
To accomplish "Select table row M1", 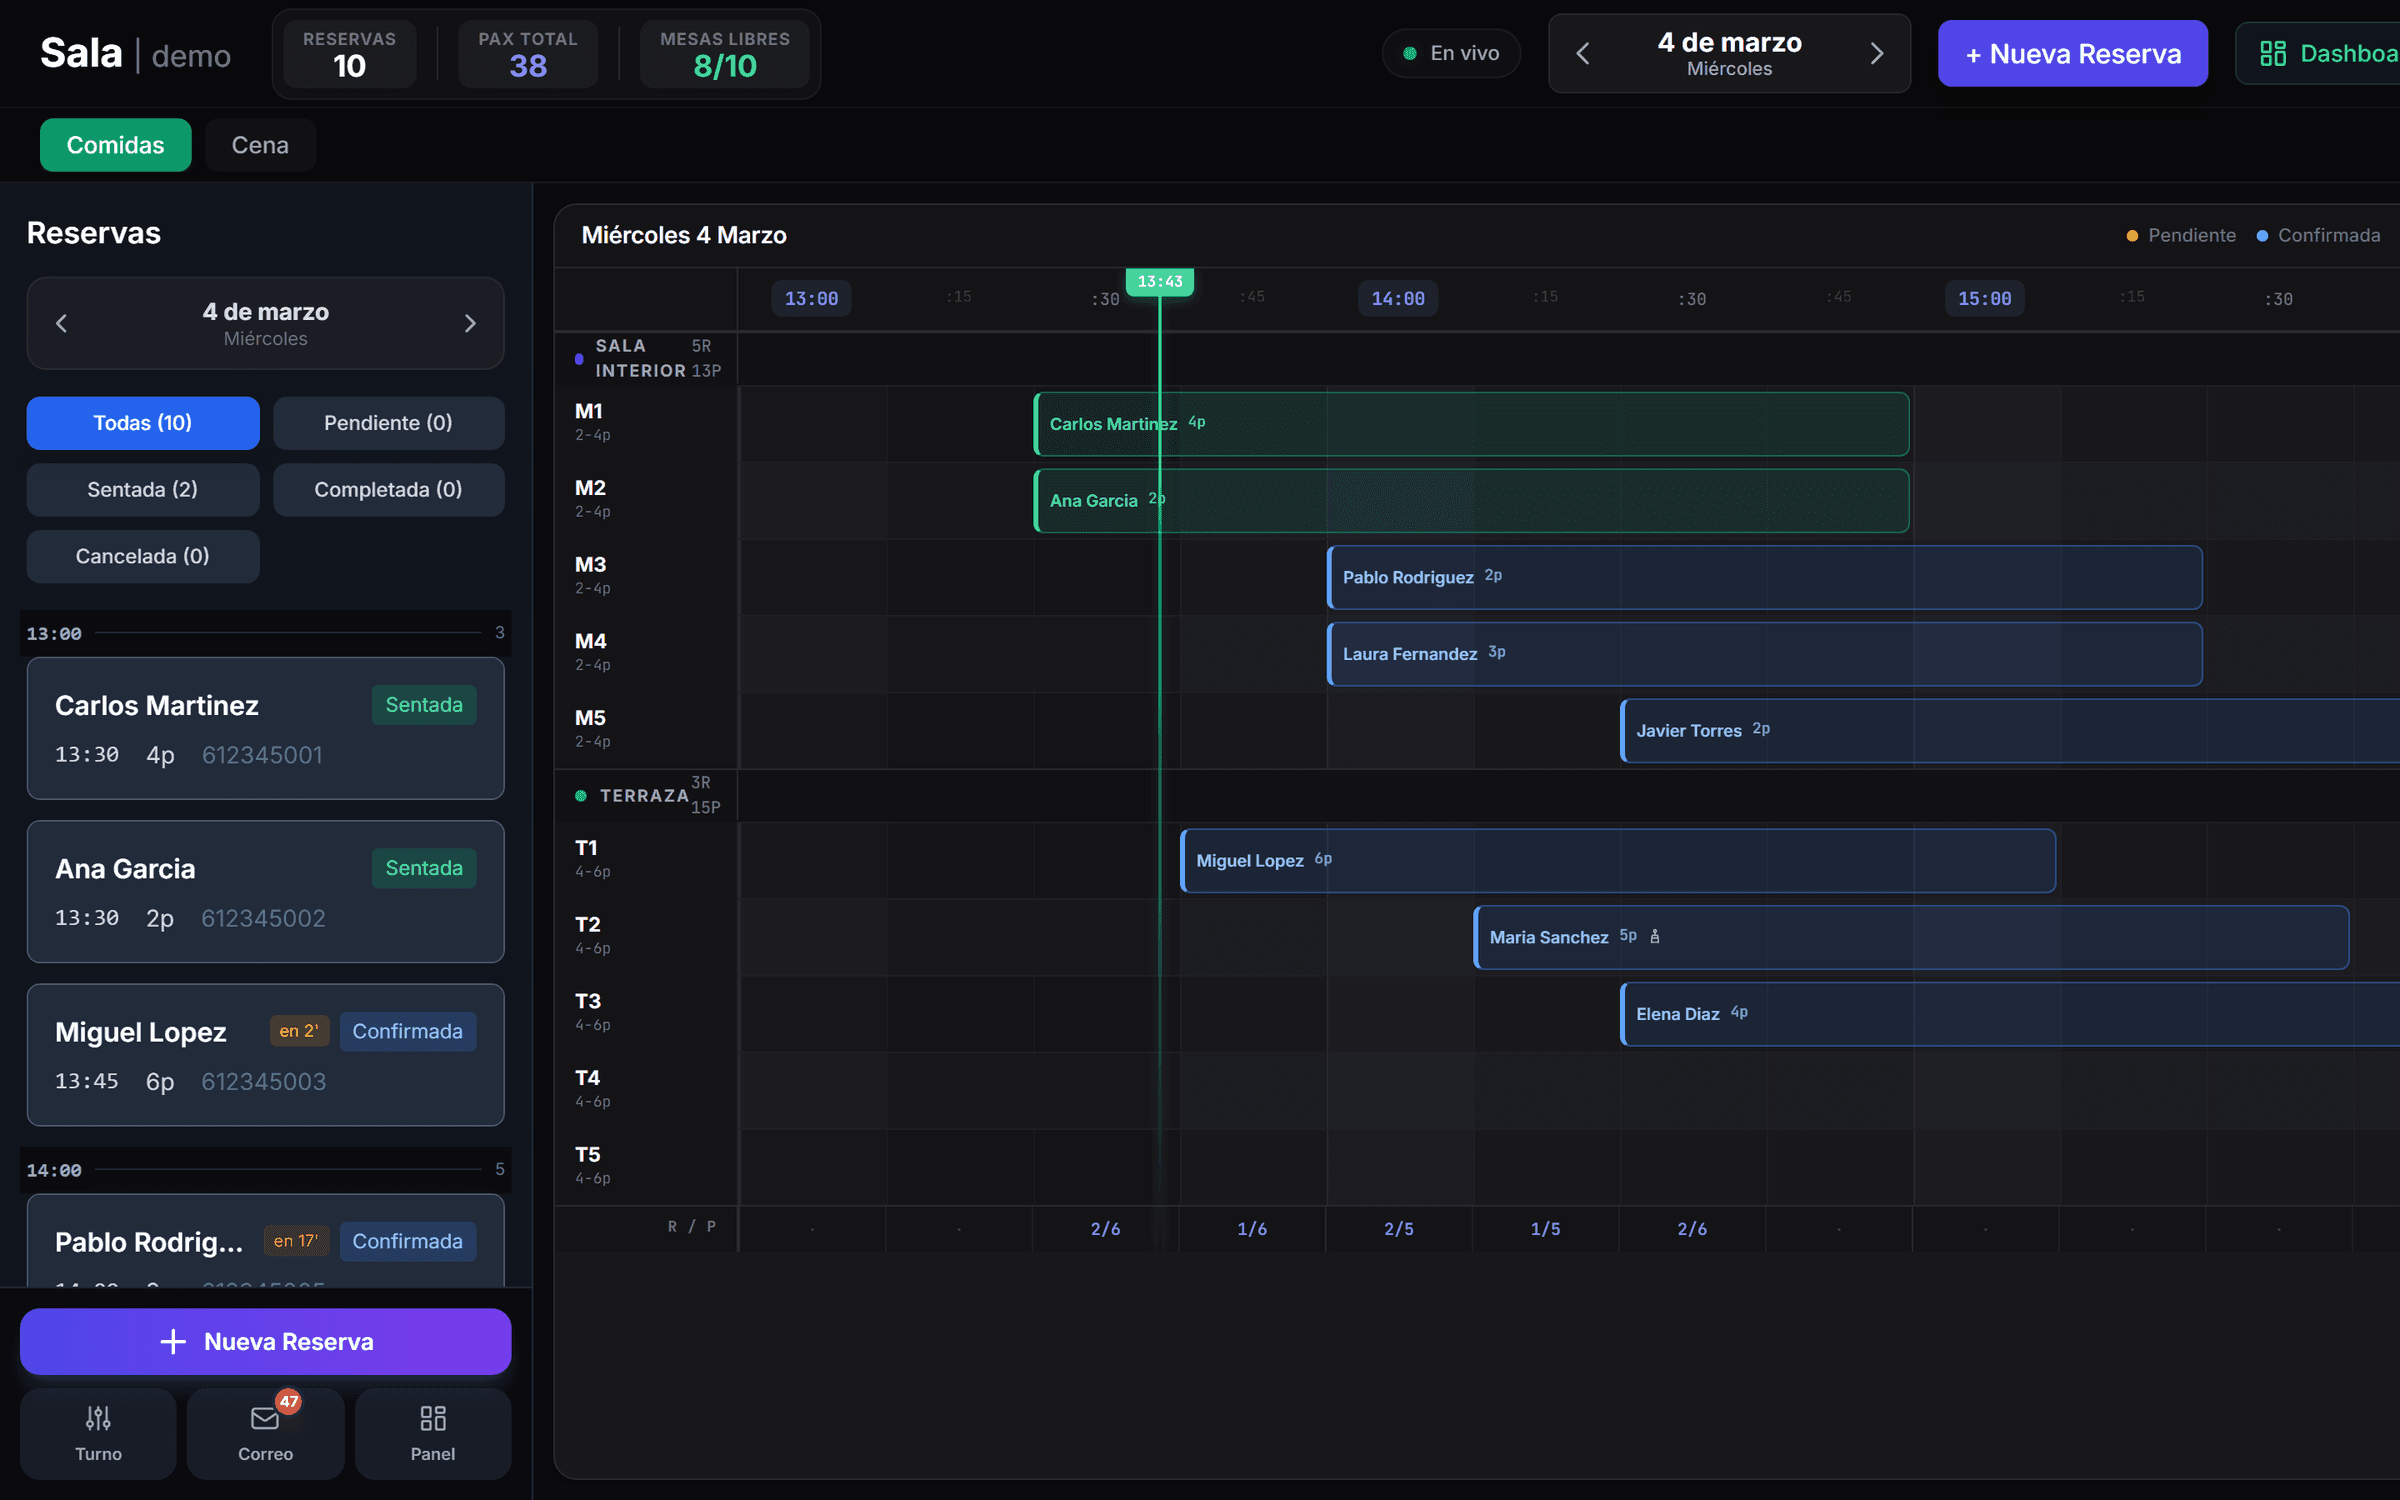I will 647,422.
